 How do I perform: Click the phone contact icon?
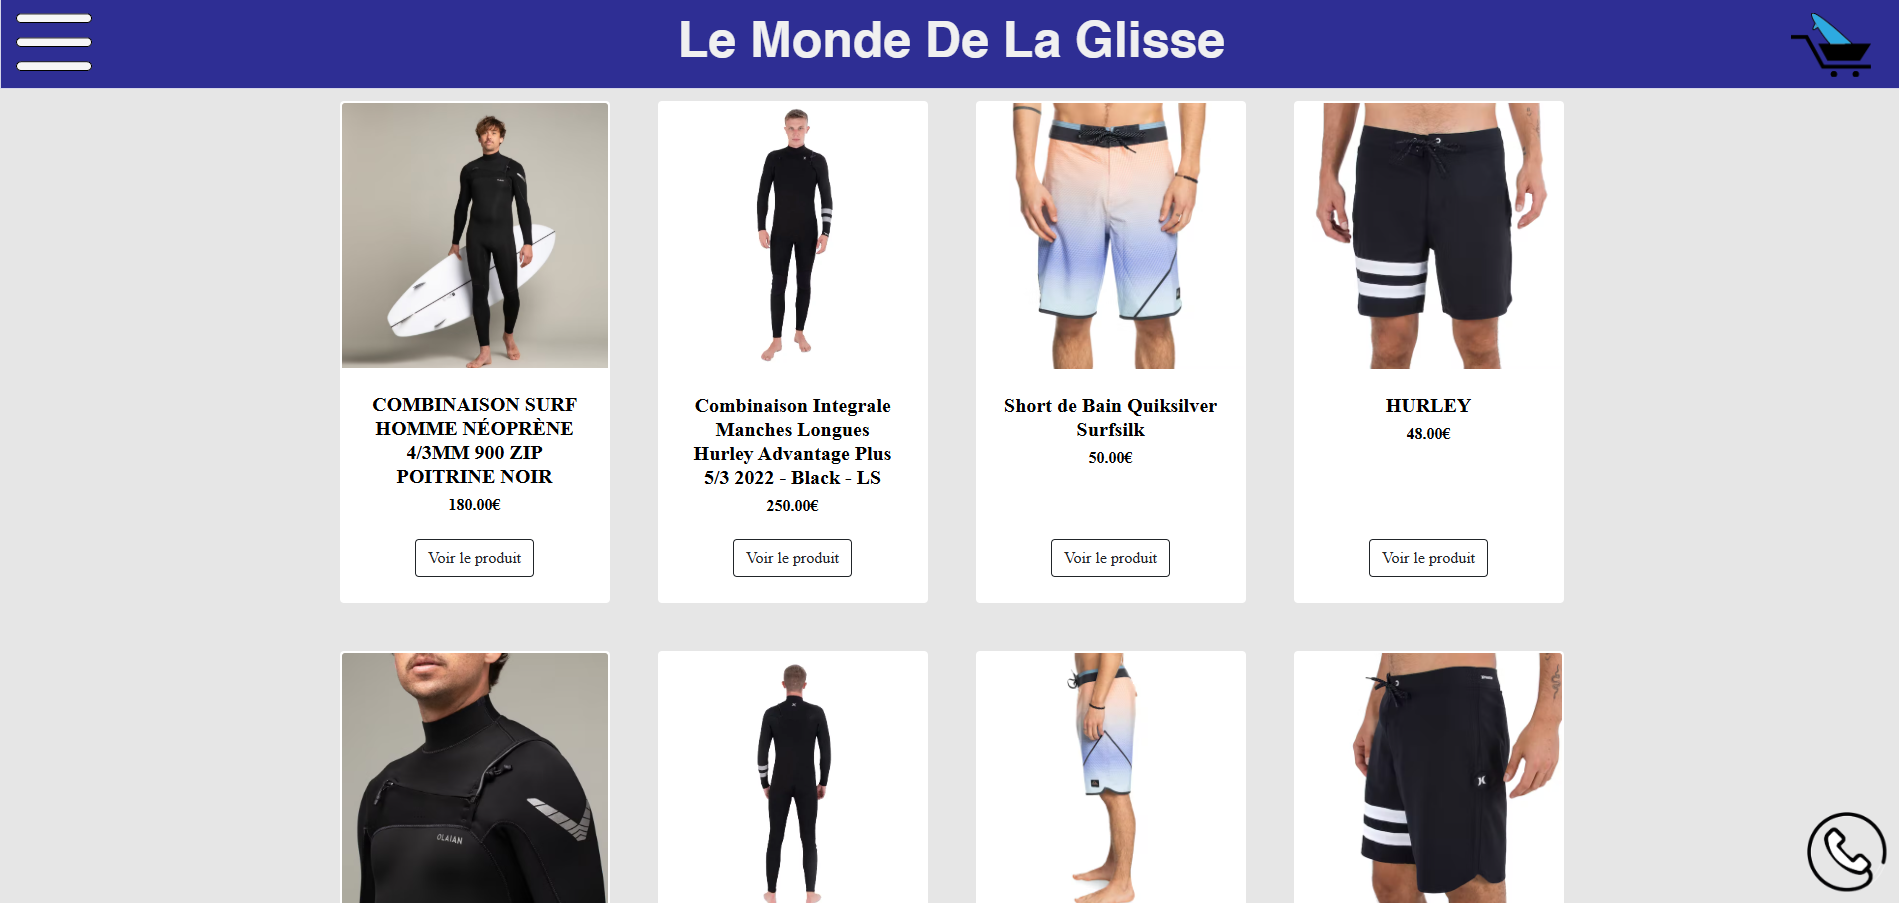[x=1846, y=851]
